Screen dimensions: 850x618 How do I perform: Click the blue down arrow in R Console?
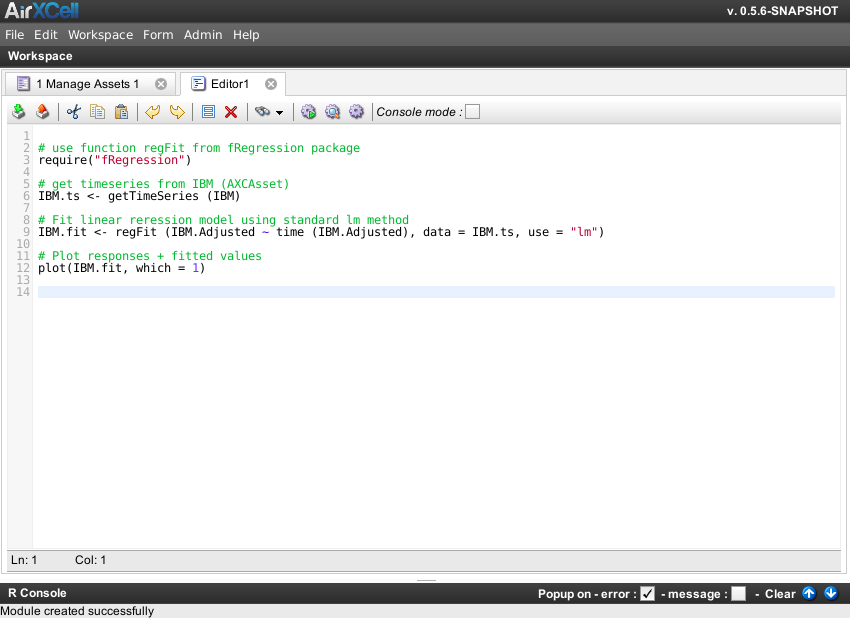(830, 593)
